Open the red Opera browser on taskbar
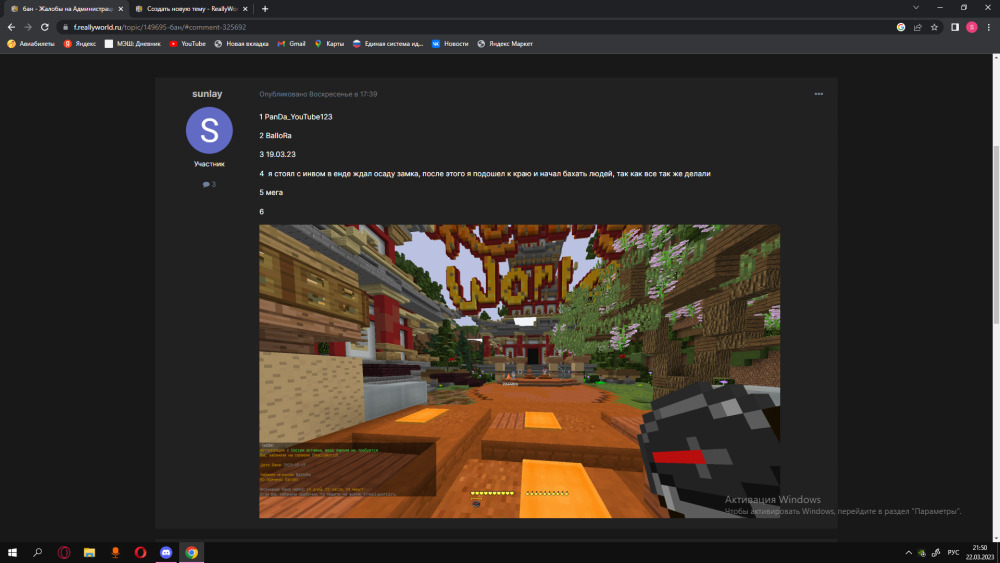This screenshot has height=563, width=1000. click(140, 552)
